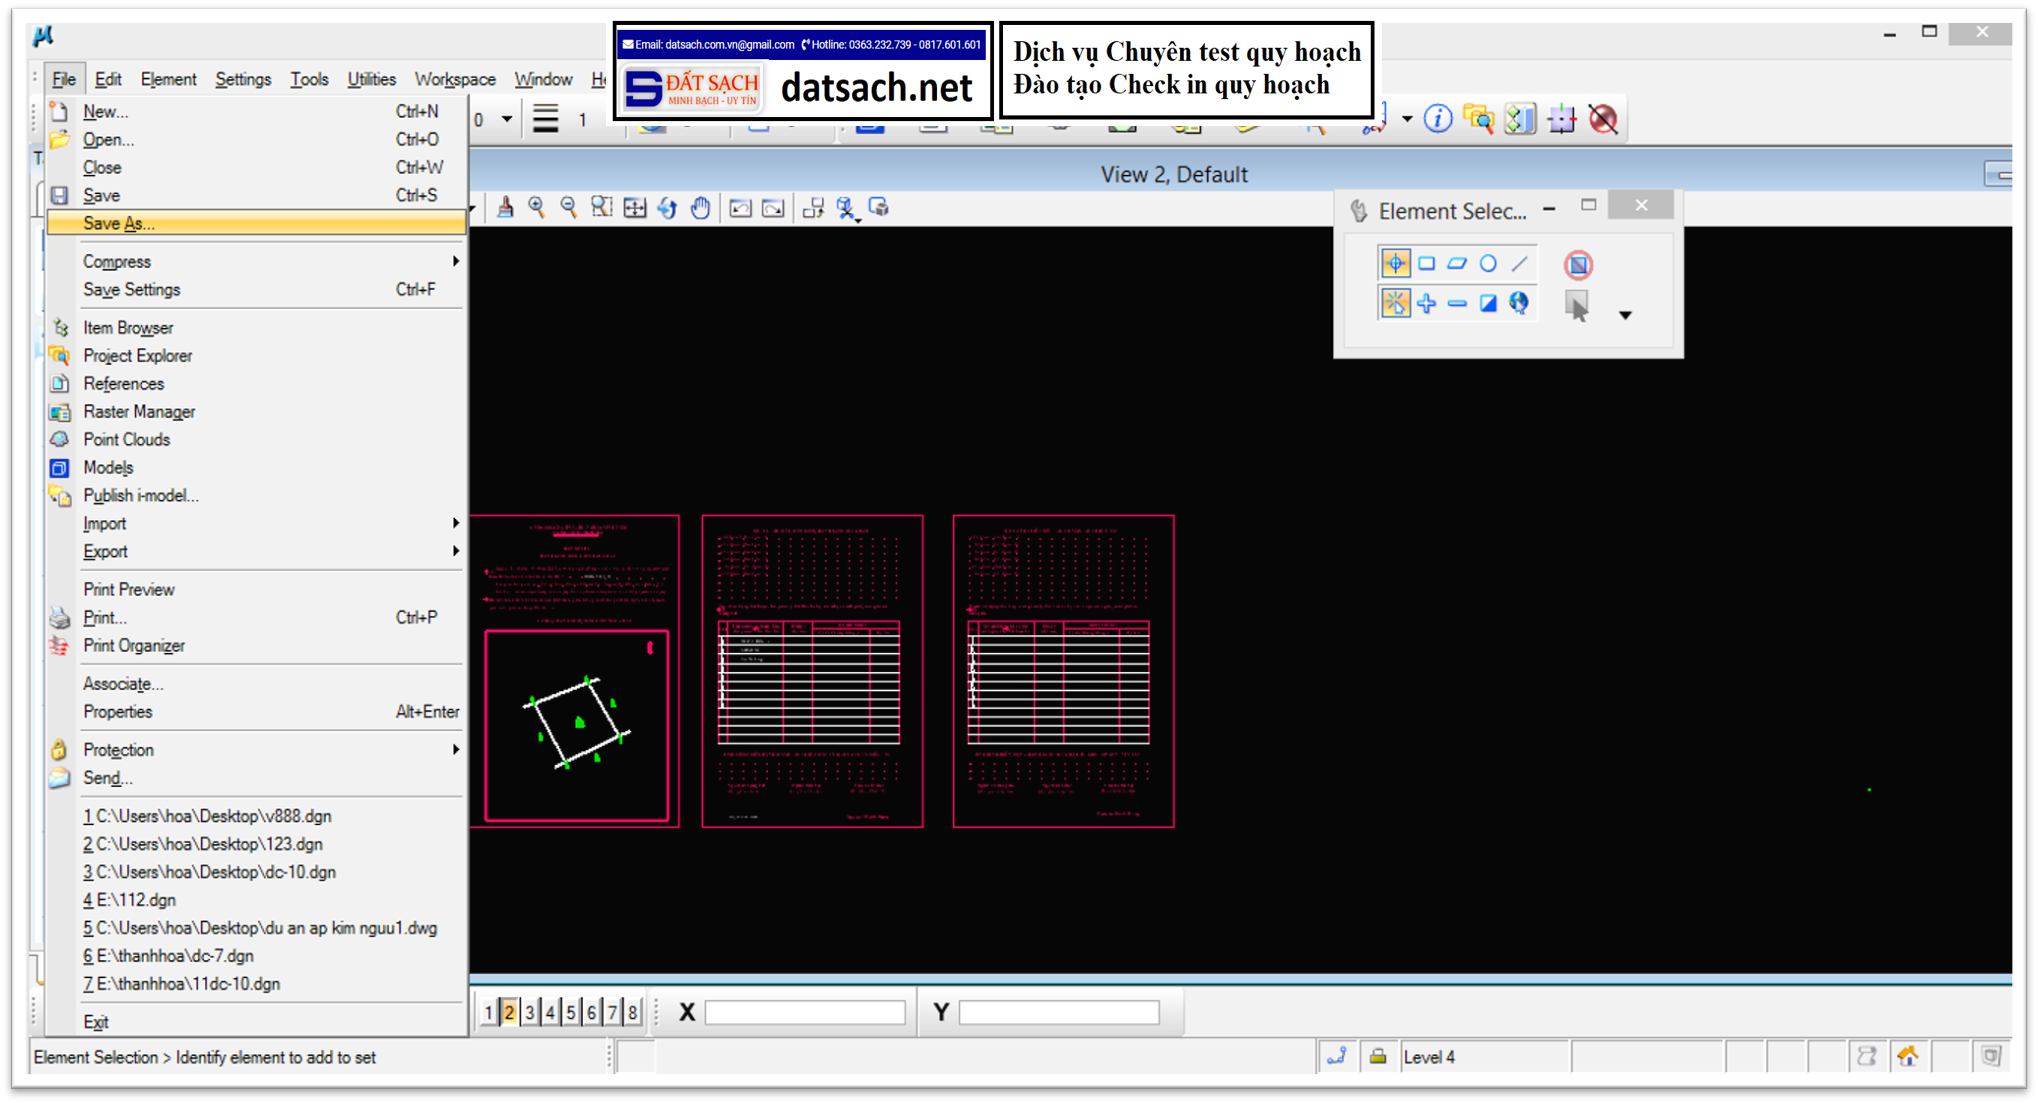The height and width of the screenshot is (1103, 2038).
Task: Click the Level 4 status bar field
Action: tap(1482, 1057)
